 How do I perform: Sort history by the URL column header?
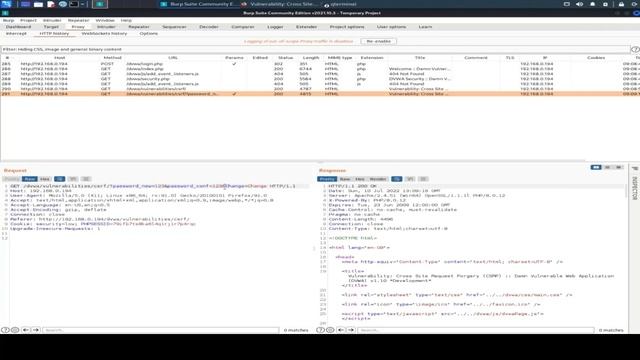pos(173,58)
